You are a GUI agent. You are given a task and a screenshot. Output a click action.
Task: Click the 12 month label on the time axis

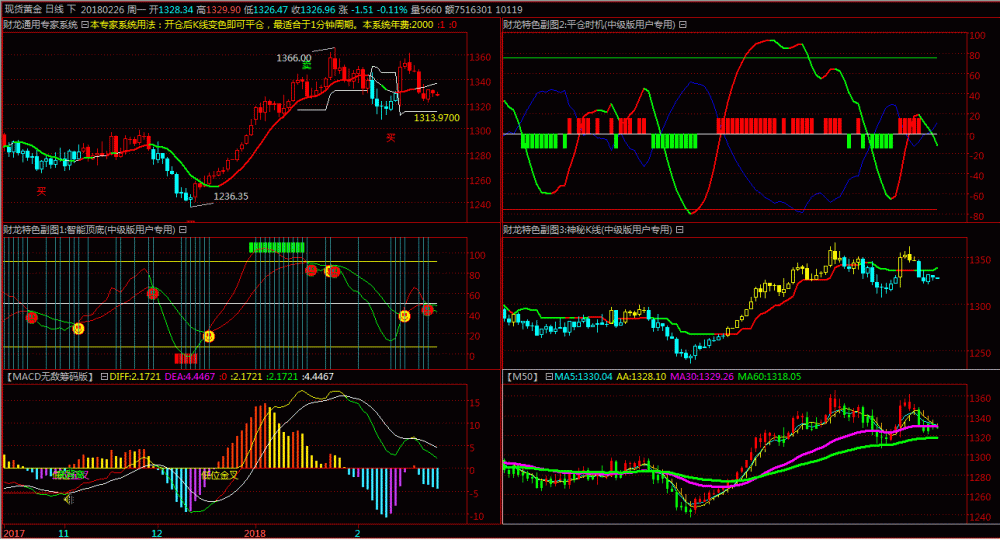click(x=157, y=534)
